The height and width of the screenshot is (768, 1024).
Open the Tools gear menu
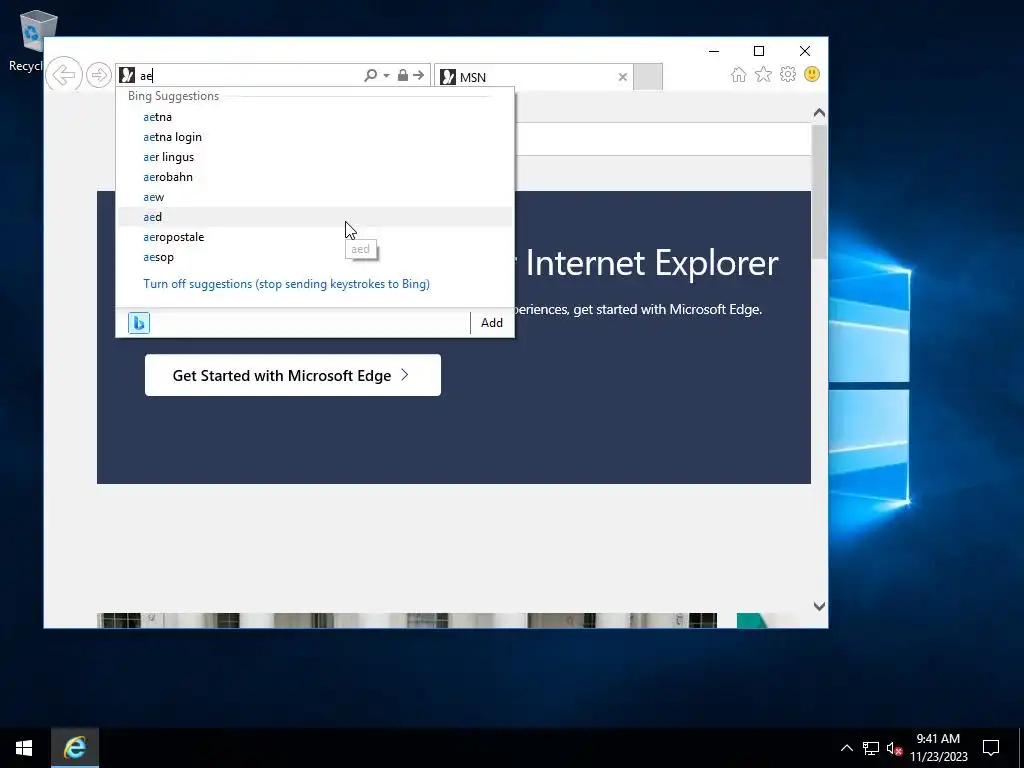click(x=788, y=74)
